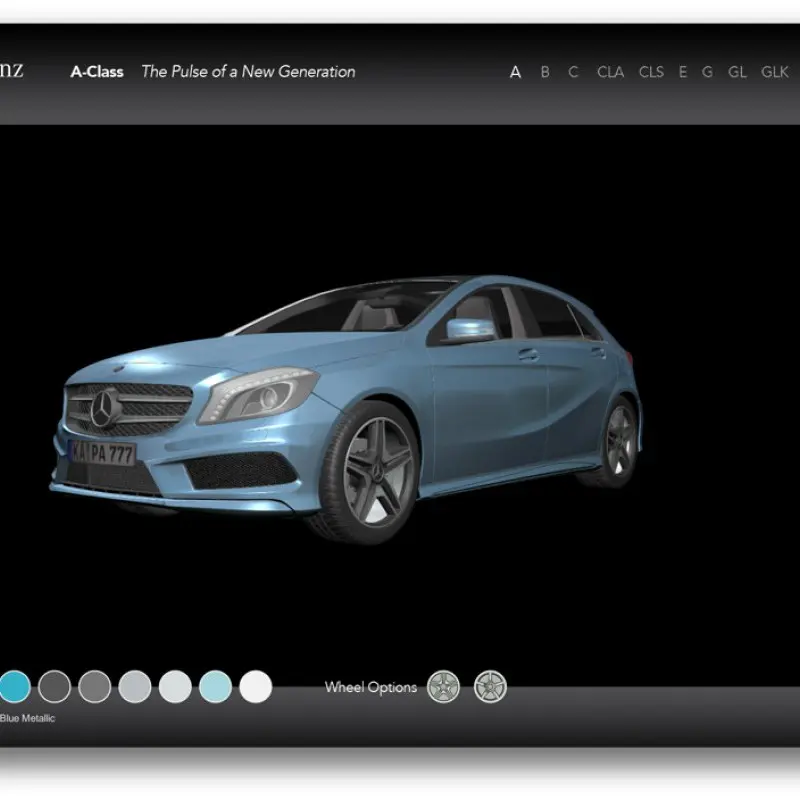The image size is (800, 800).
Task: Switch to the C model class
Action: pos(573,72)
